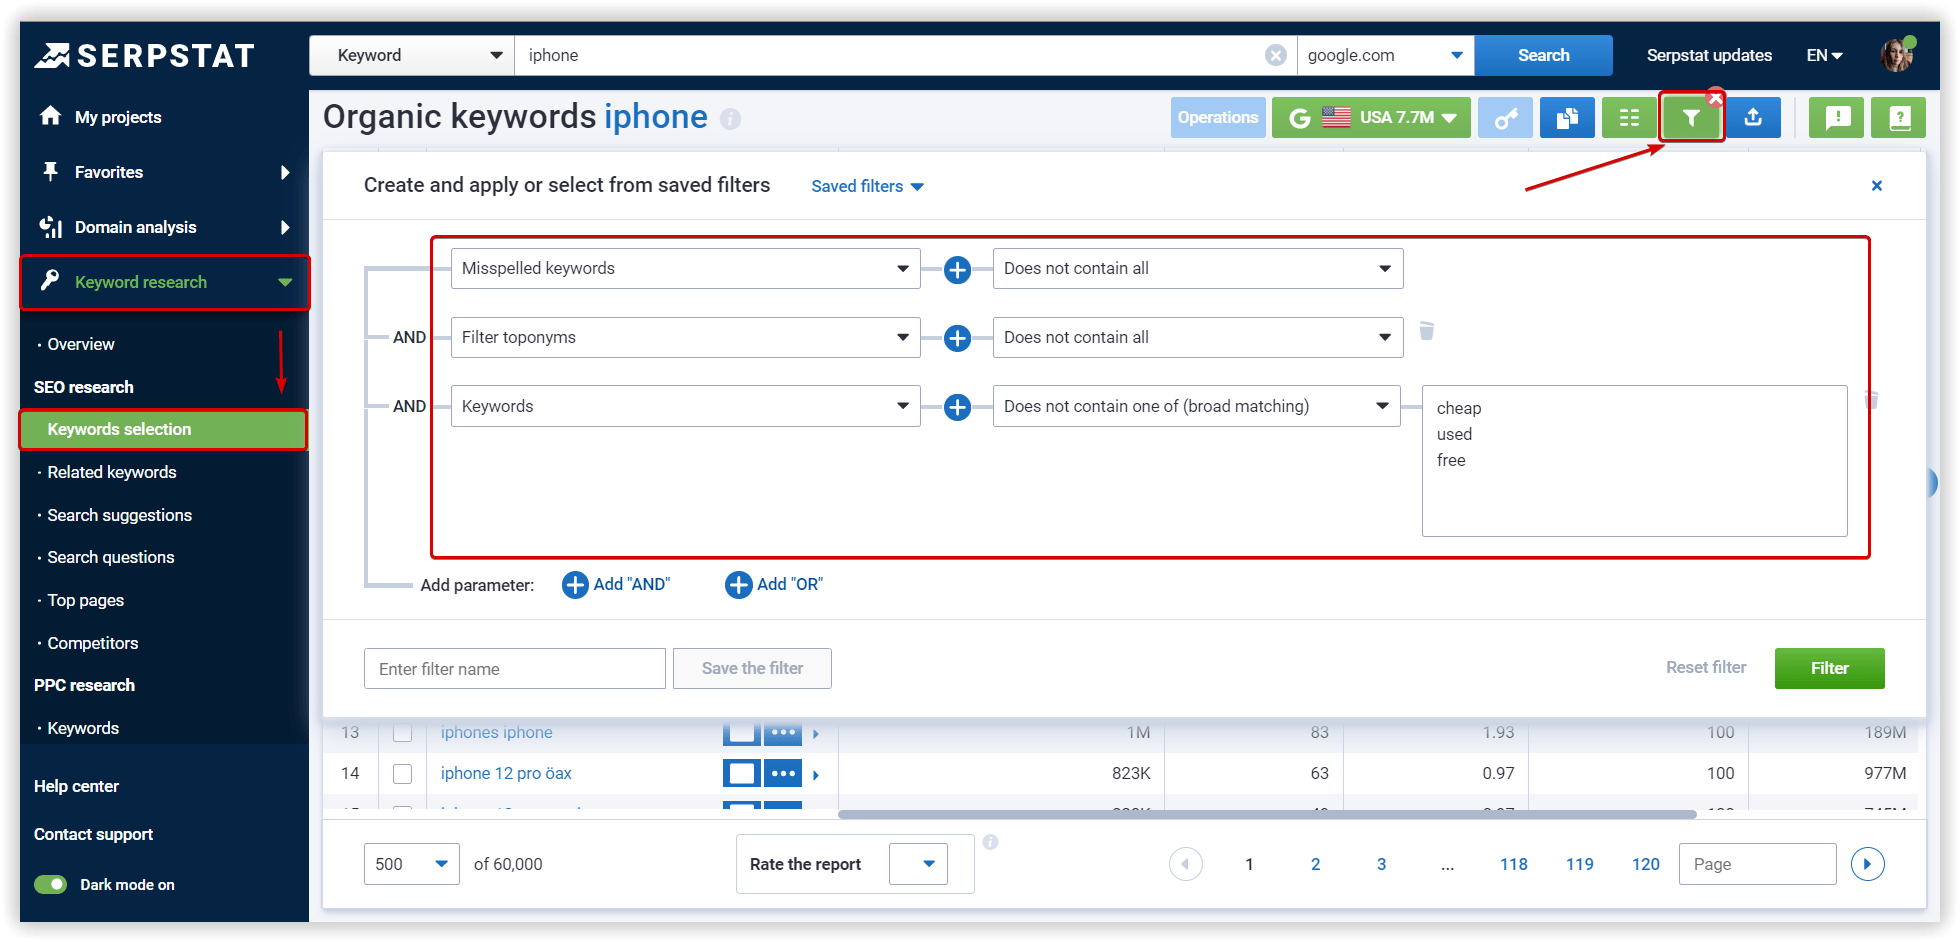Go to page 119

pos(1579,864)
